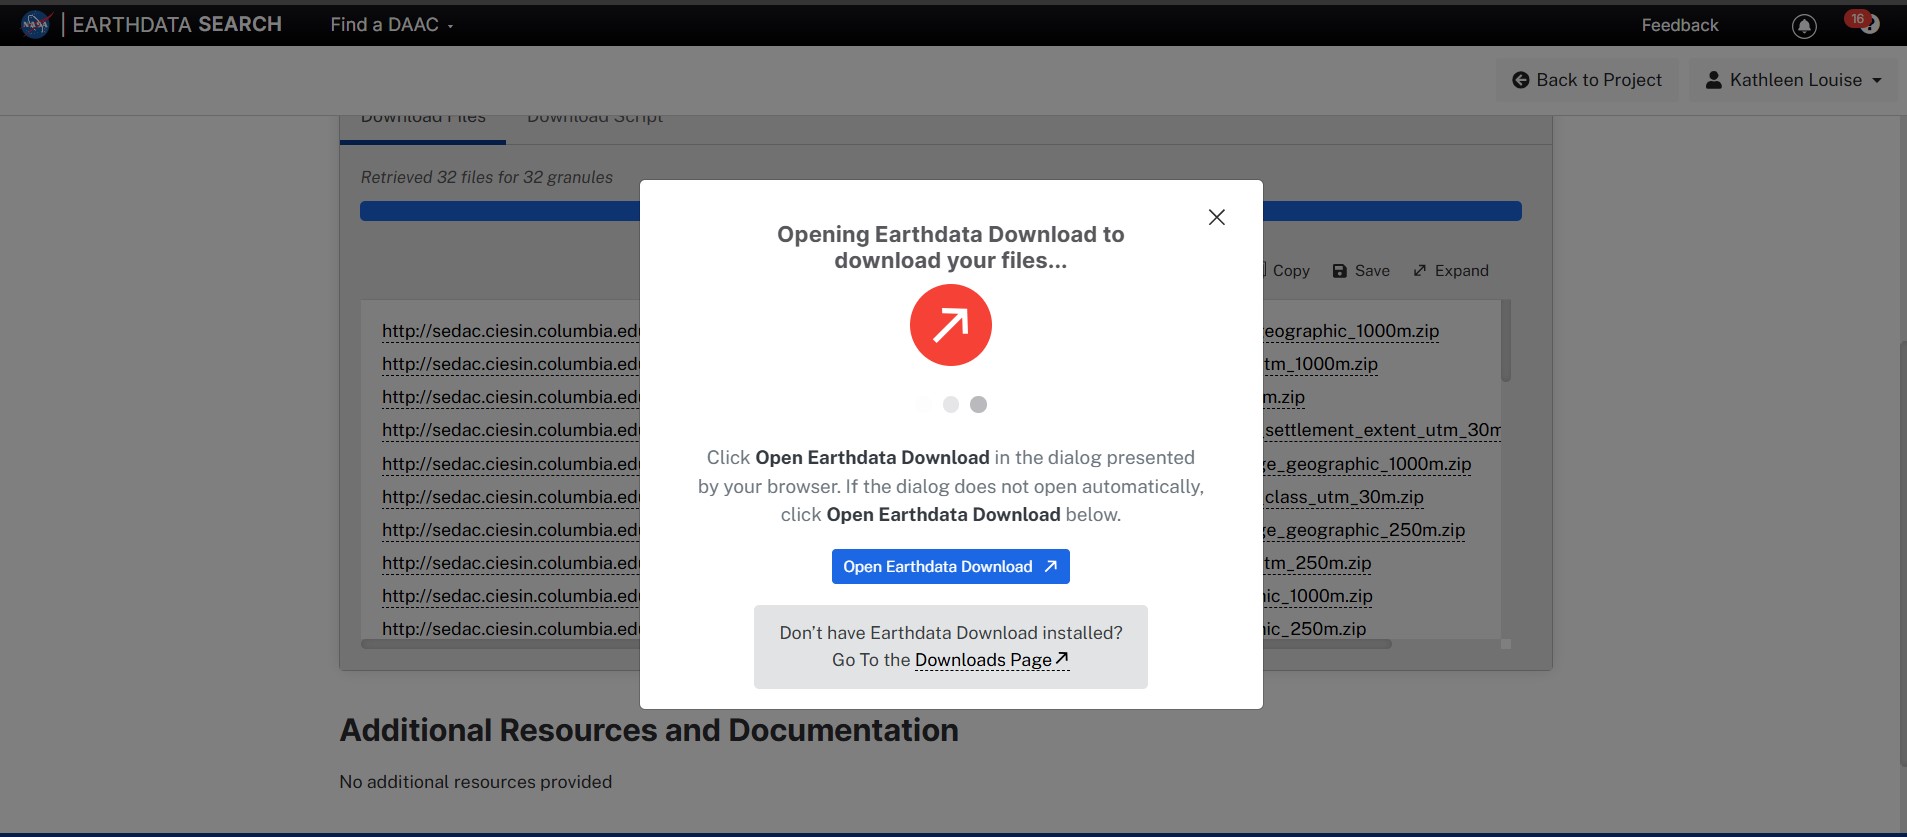Click the external arrow icon next to Downloads Page

pos(1062,658)
